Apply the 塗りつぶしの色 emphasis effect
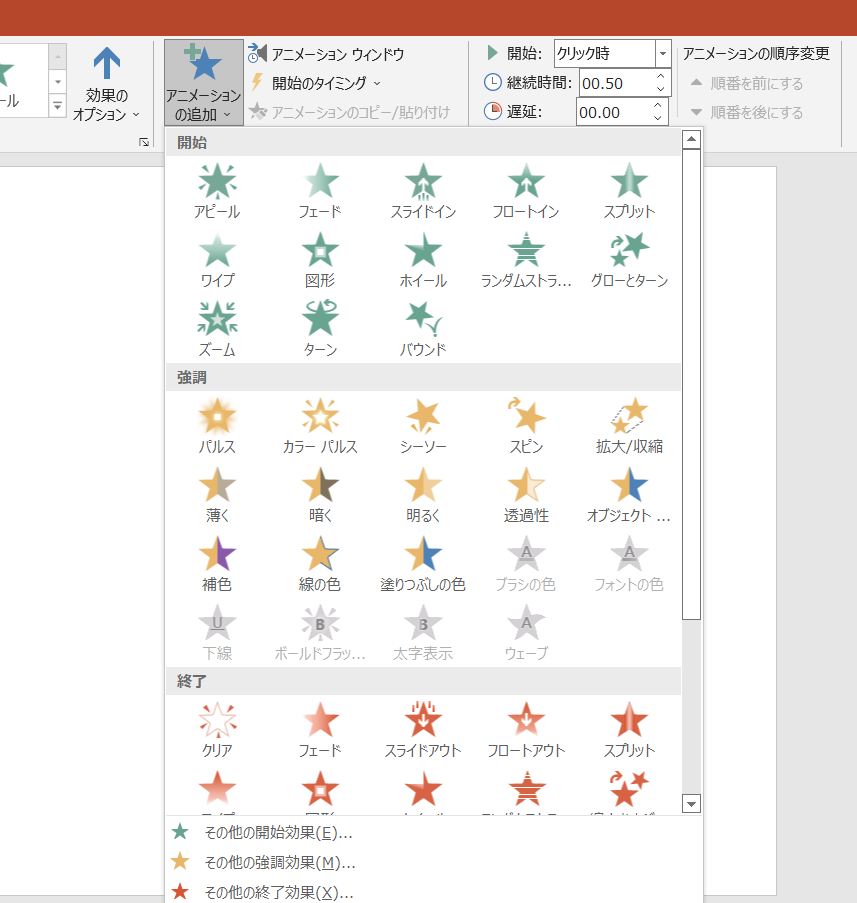The height and width of the screenshot is (903, 857). pyautogui.click(x=423, y=563)
